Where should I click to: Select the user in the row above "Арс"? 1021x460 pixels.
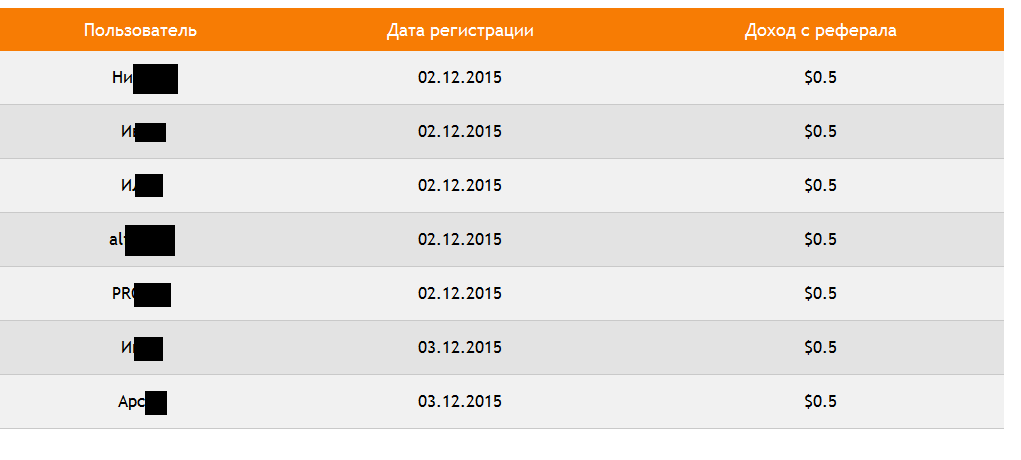(x=141, y=349)
